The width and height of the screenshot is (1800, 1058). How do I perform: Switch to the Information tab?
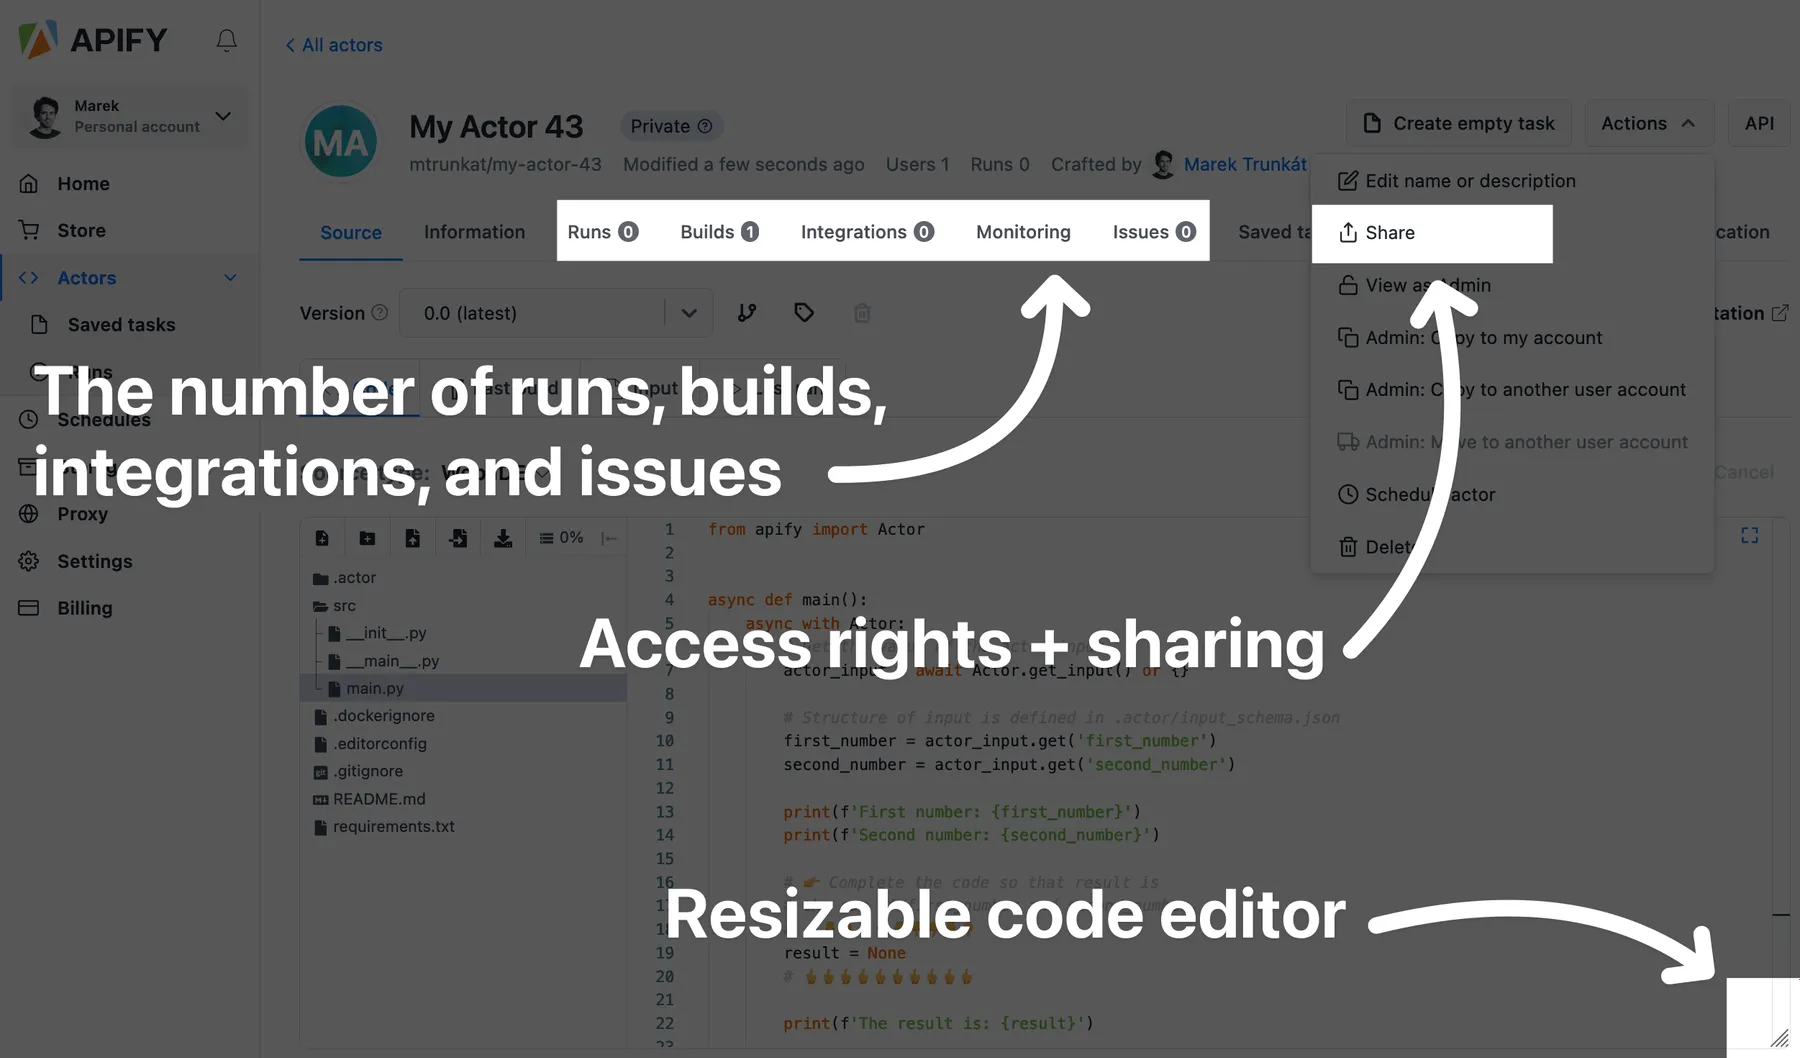tap(474, 232)
